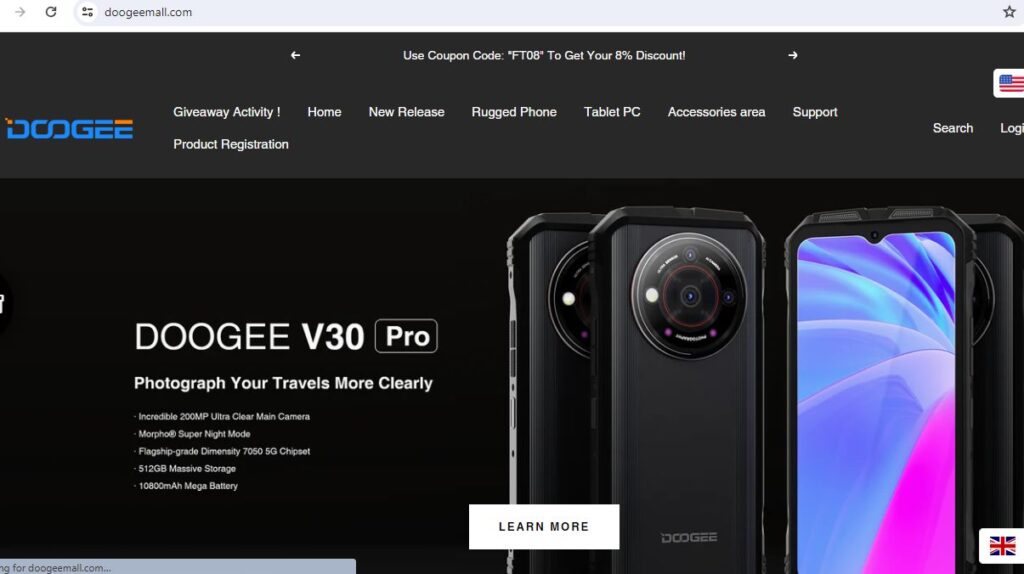Click the address bar showing doogeemall.com
The image size is (1024, 574).
tap(542, 12)
